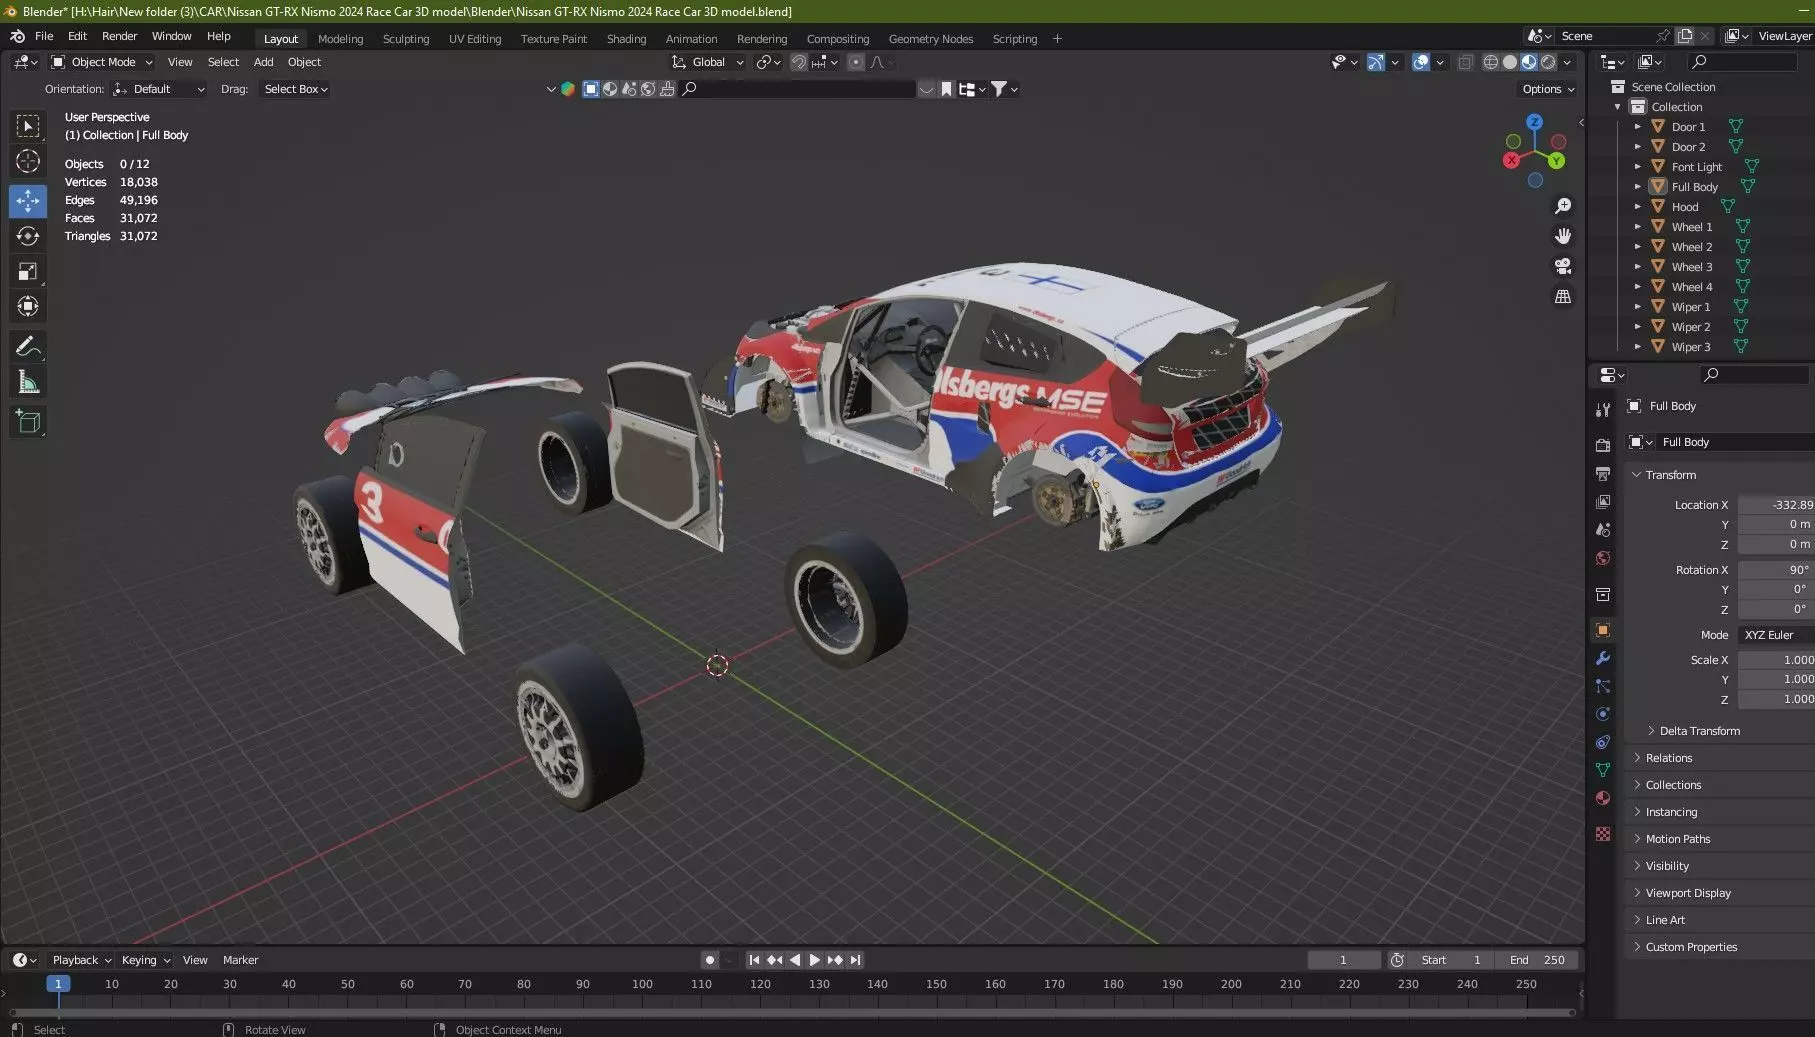The height and width of the screenshot is (1037, 1815).
Task: Open the Particles properties tab
Action: (x=1603, y=686)
